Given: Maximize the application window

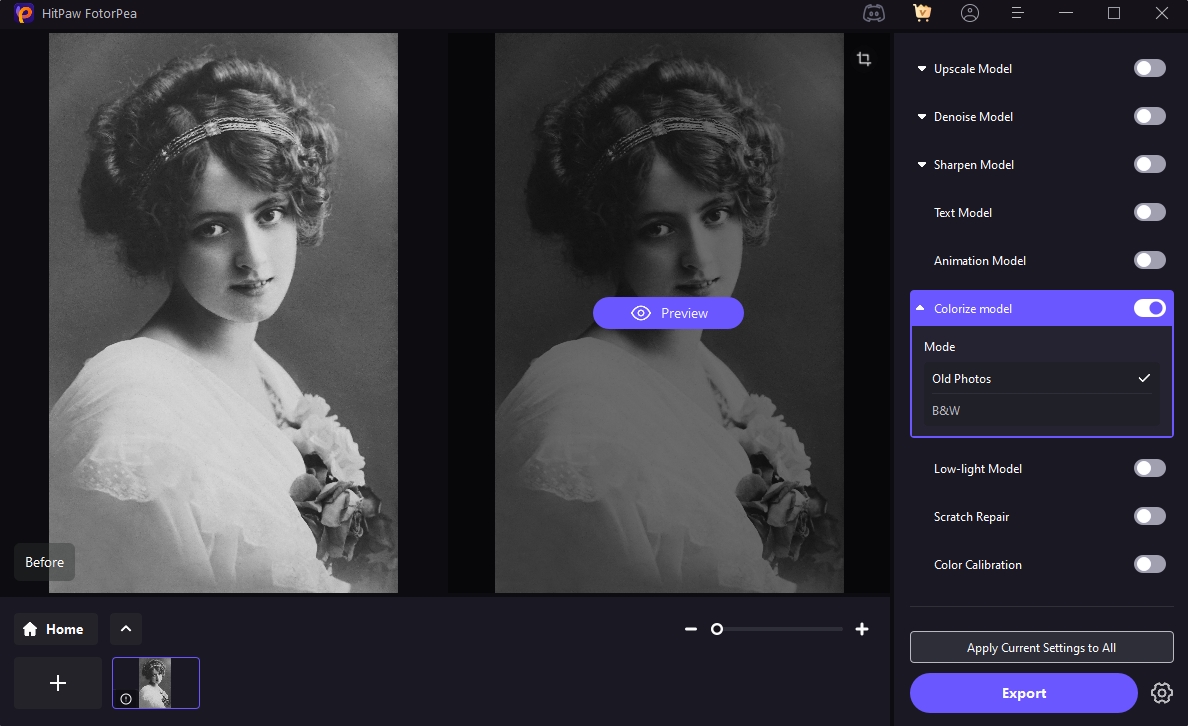Looking at the screenshot, I should 1114,13.
